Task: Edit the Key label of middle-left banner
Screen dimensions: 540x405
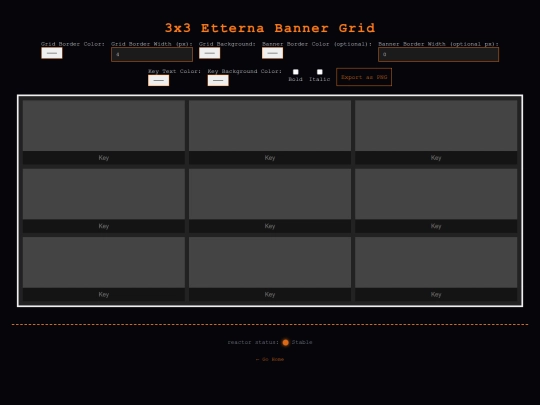Action: pos(104,226)
